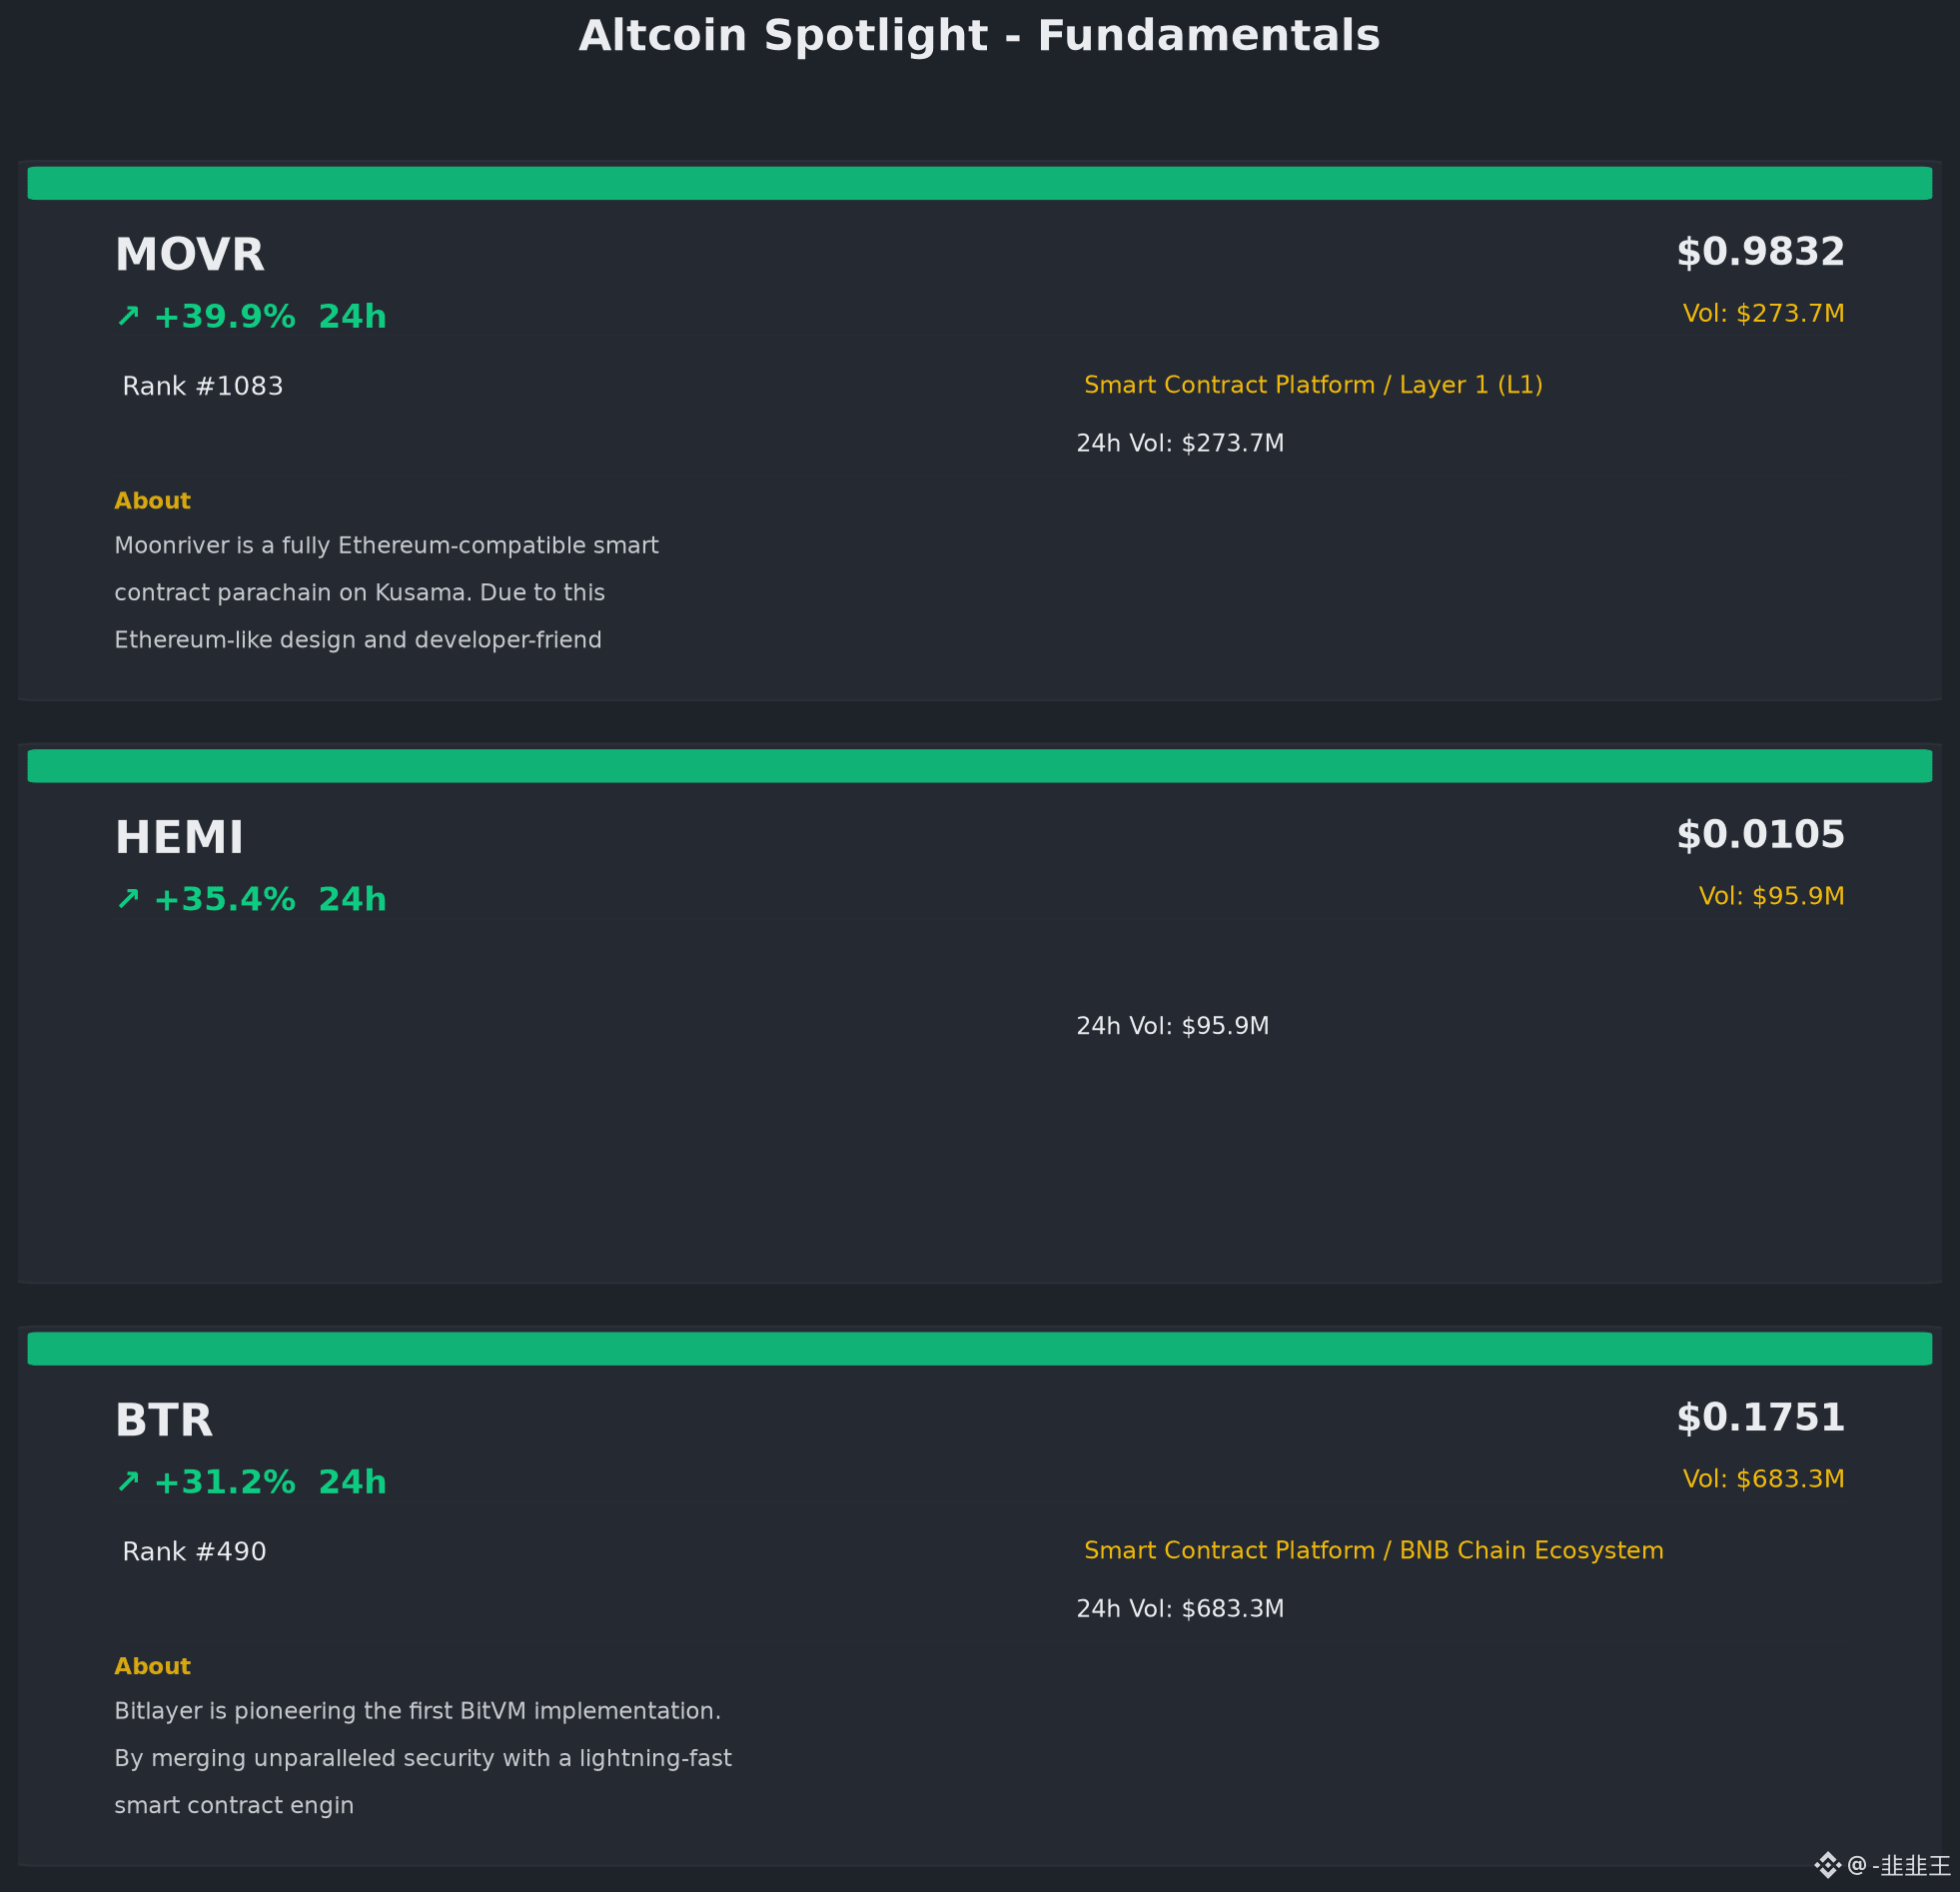Screen dimensions: 1960x1892
Task: Click the MOVR upward trend arrow icon
Action: pos(128,317)
